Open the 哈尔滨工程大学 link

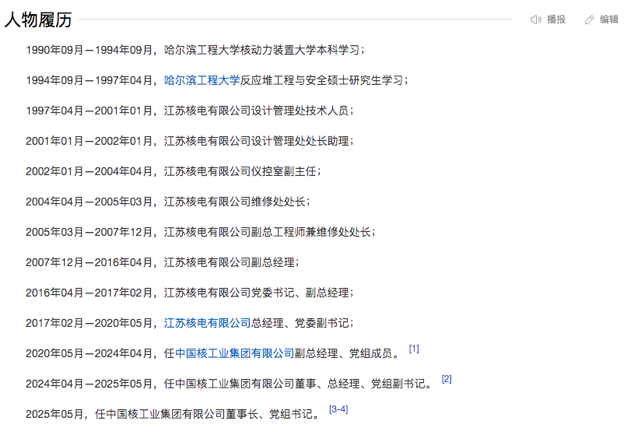[202, 80]
